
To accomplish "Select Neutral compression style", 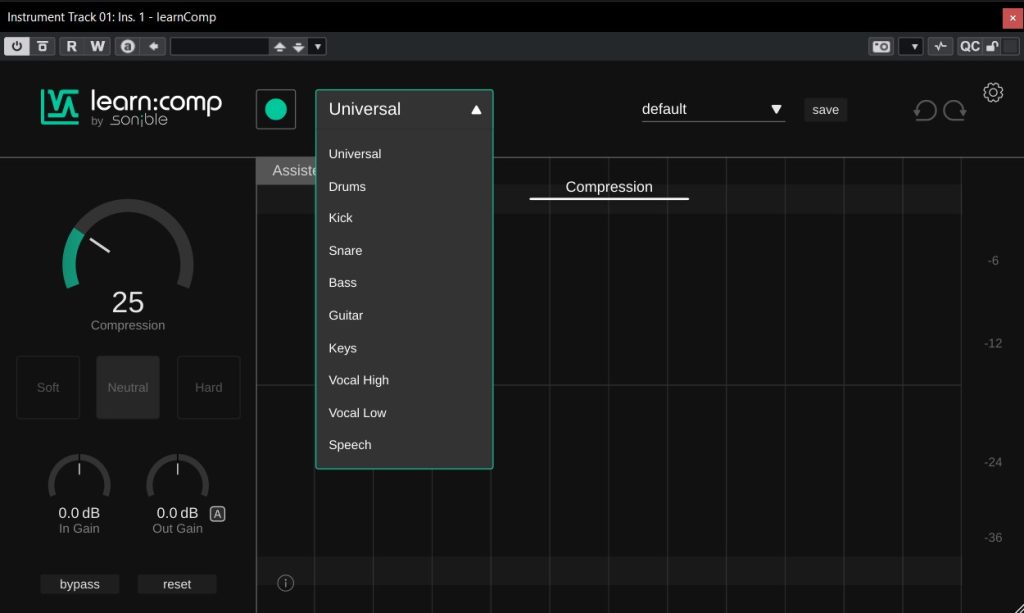I will [128, 387].
